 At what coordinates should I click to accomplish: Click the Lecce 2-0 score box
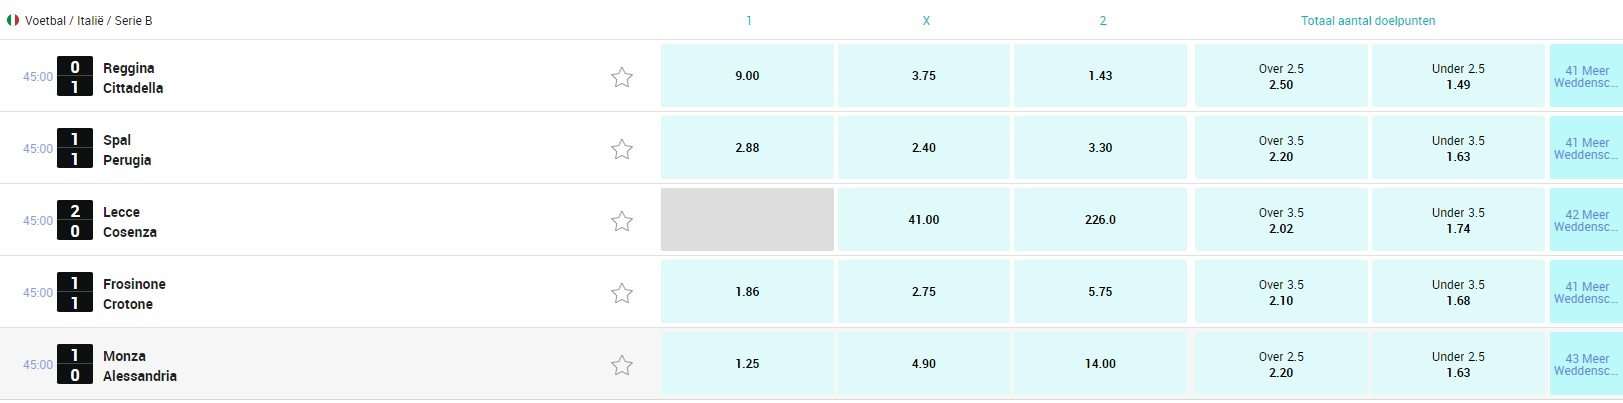75,221
